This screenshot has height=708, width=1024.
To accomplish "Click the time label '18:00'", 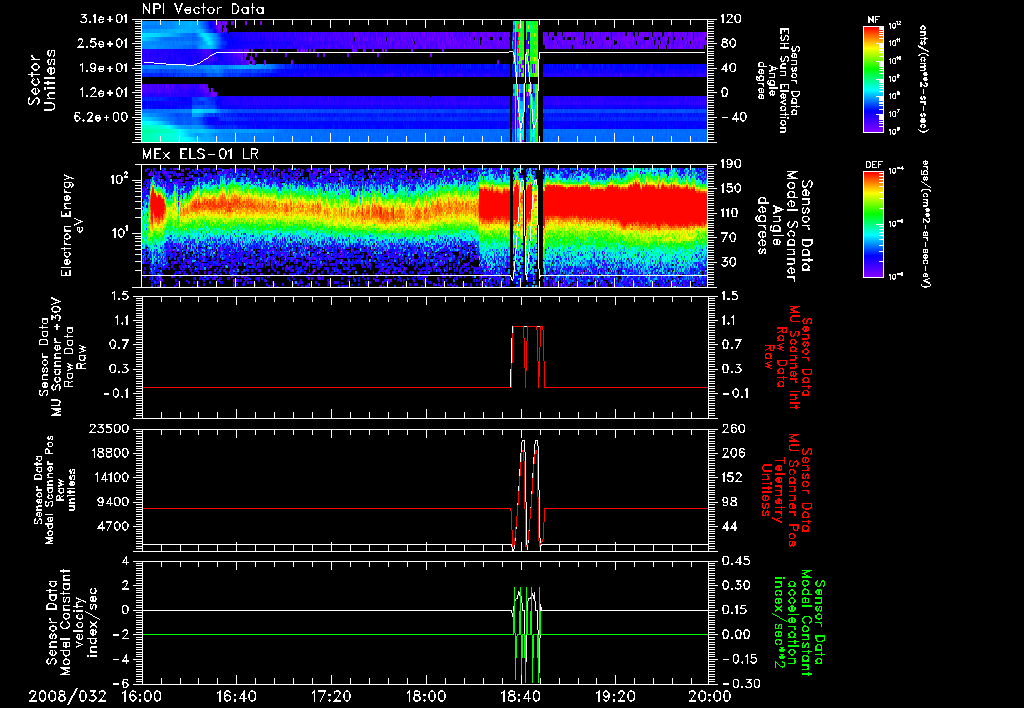I will coord(426,696).
